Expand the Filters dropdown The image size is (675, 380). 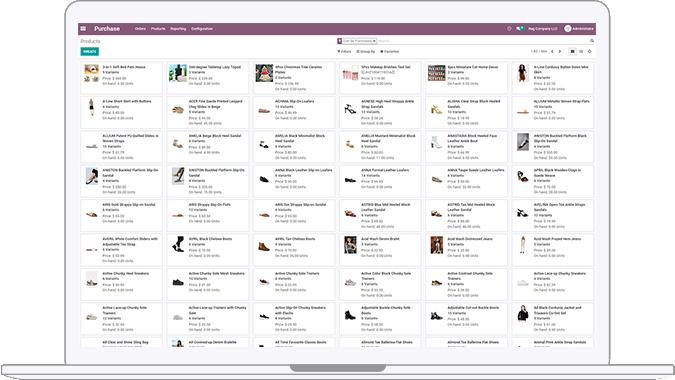click(x=344, y=52)
